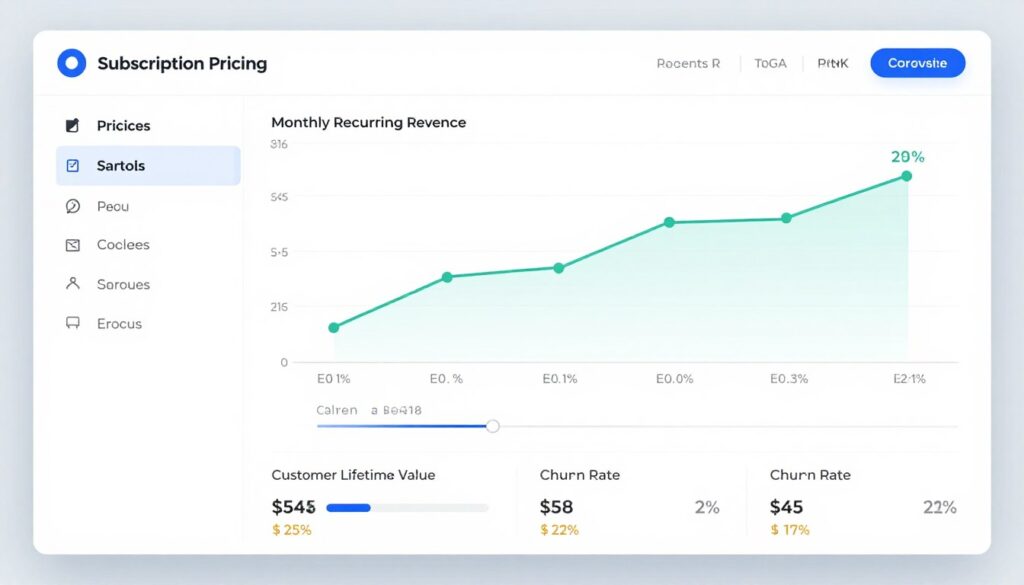Click the gray 22% value

[x=940, y=507]
